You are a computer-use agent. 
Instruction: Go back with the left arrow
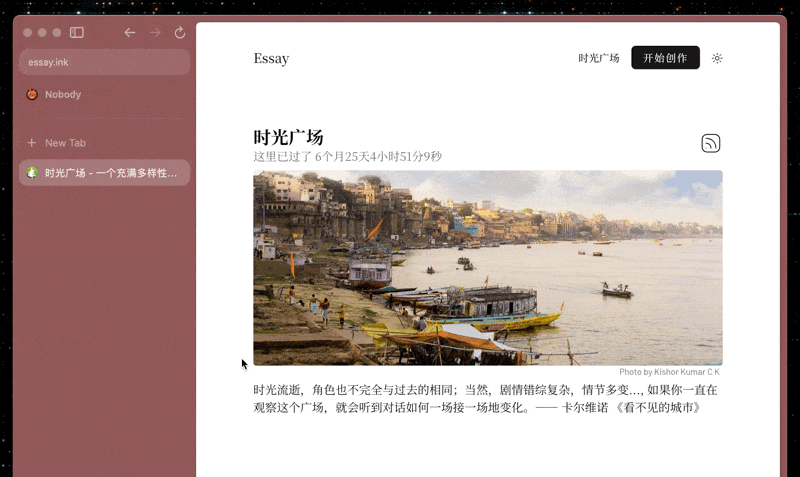130,33
